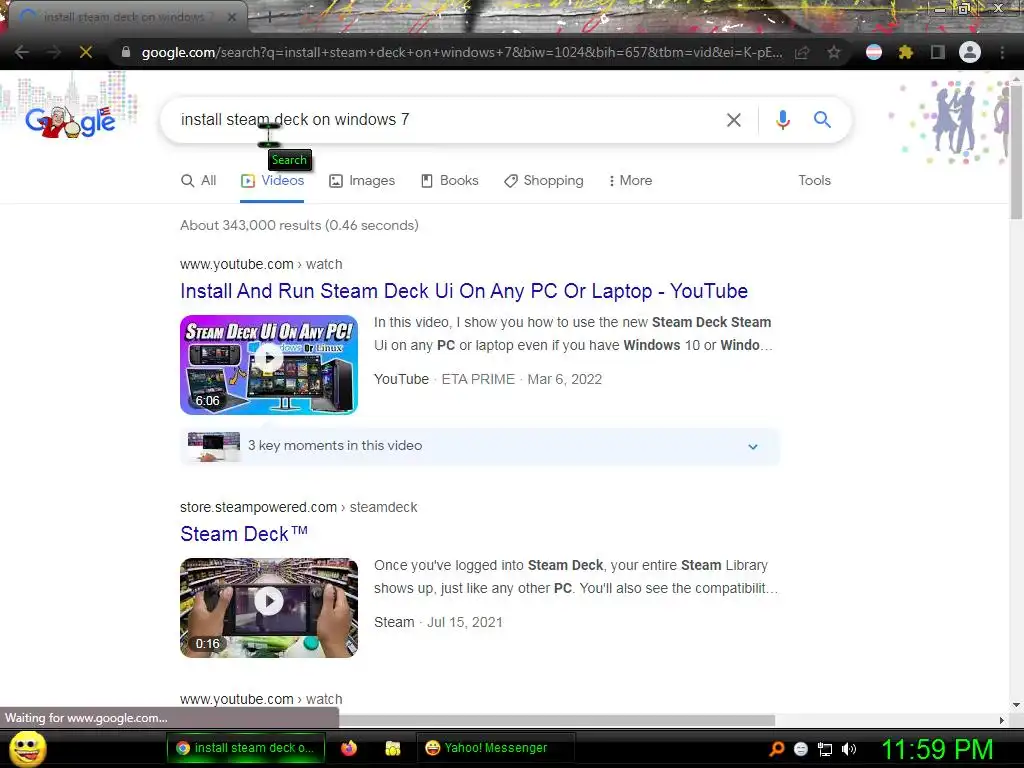Open the 'Steam Deck™' result link
1024x768 pixels.
tap(244, 534)
